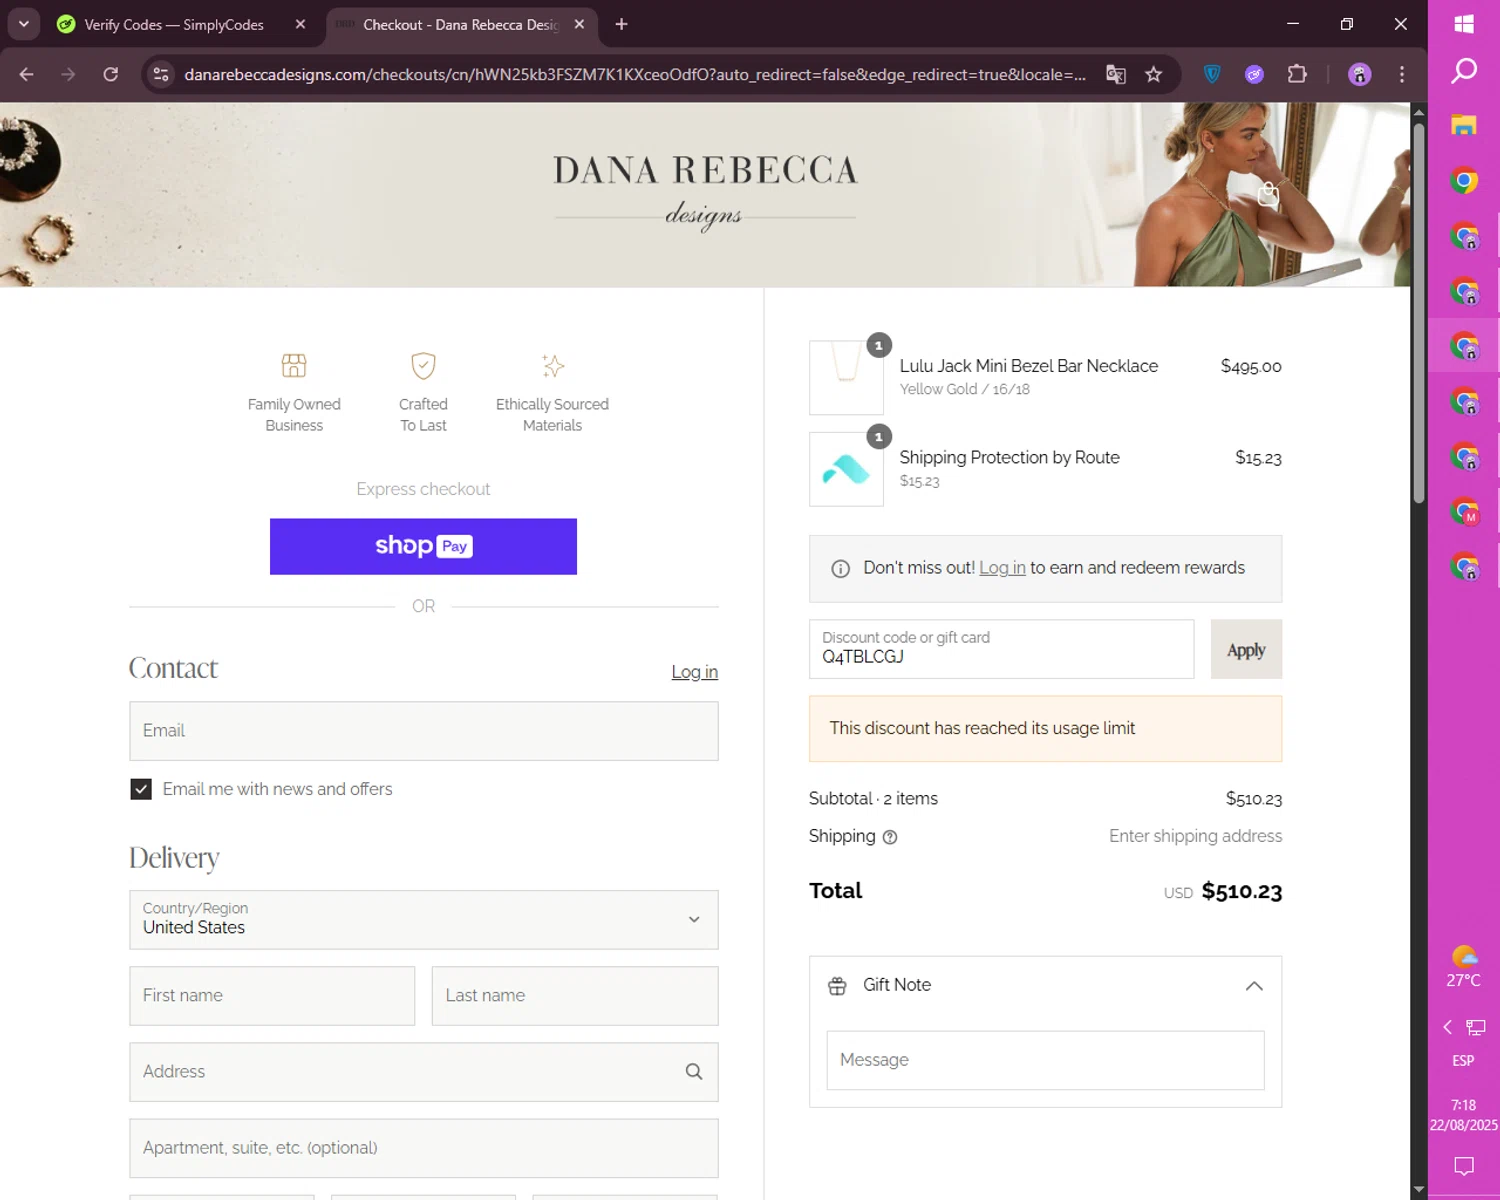The width and height of the screenshot is (1500, 1200).
Task: Click Log in link beside Contact
Action: point(694,672)
